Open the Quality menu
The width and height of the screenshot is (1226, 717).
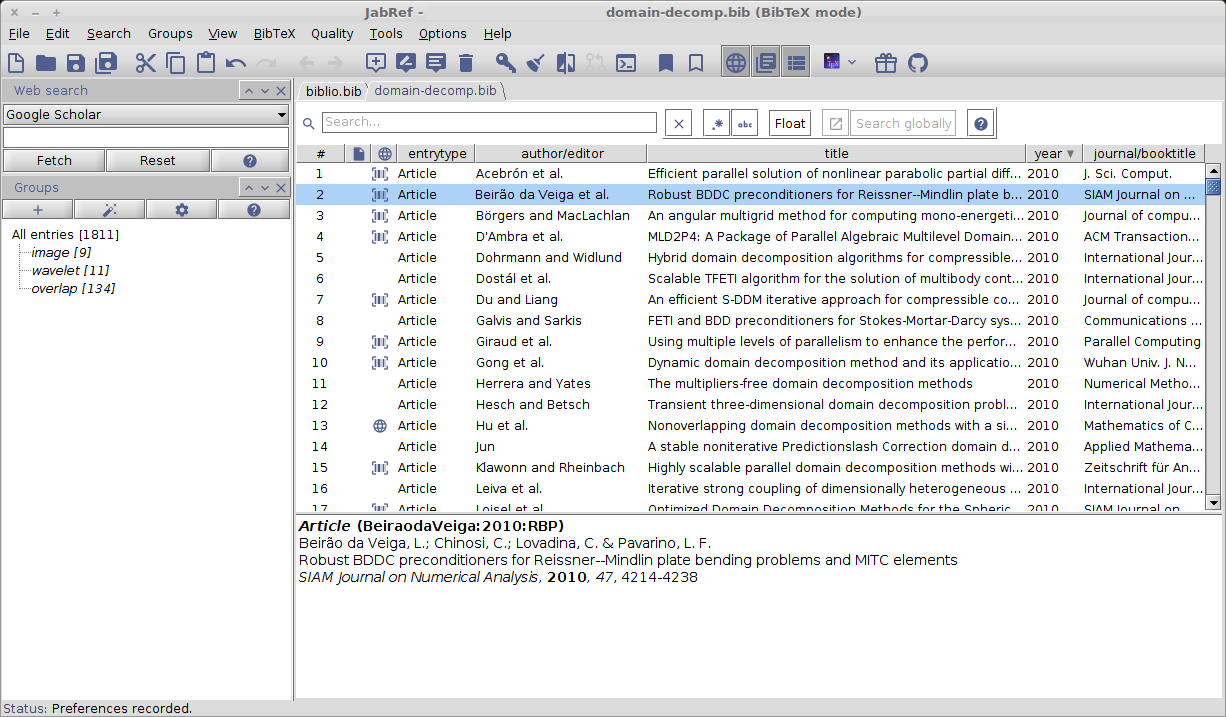[x=332, y=33]
